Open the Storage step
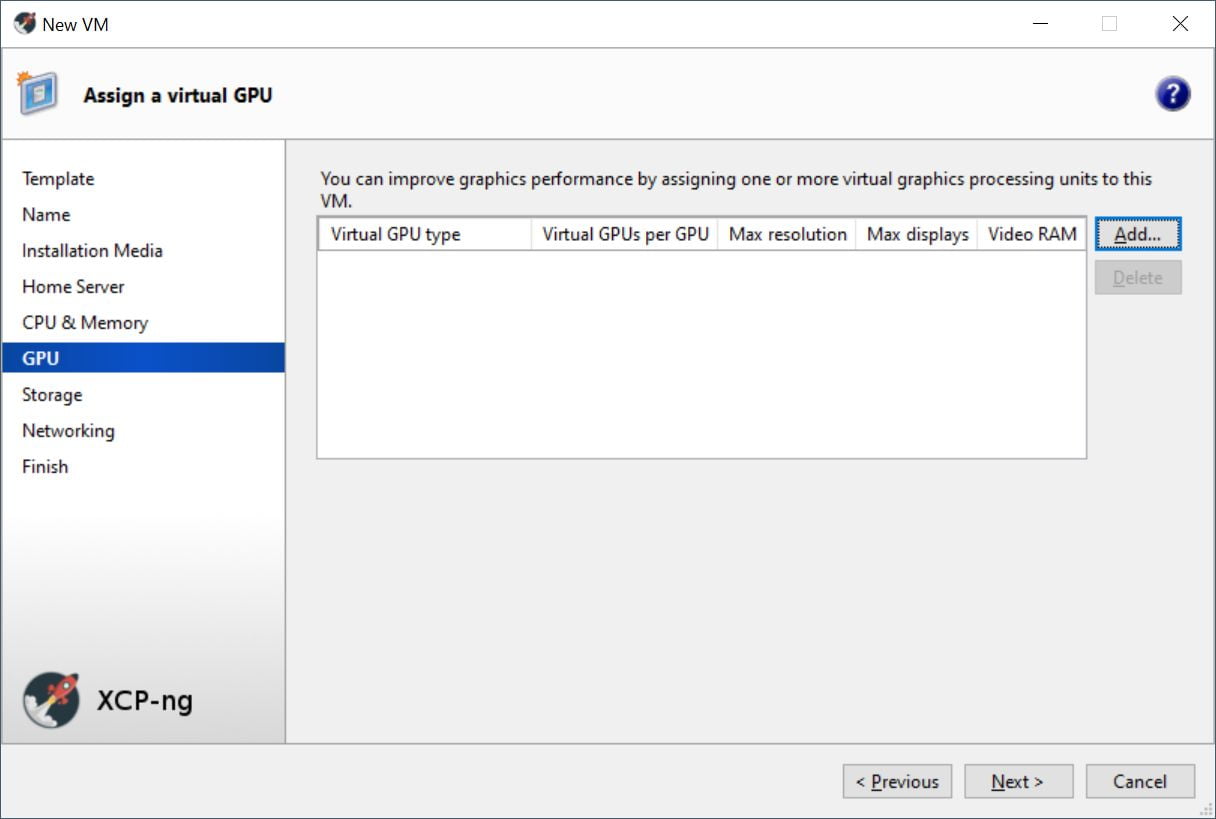 [x=52, y=395]
